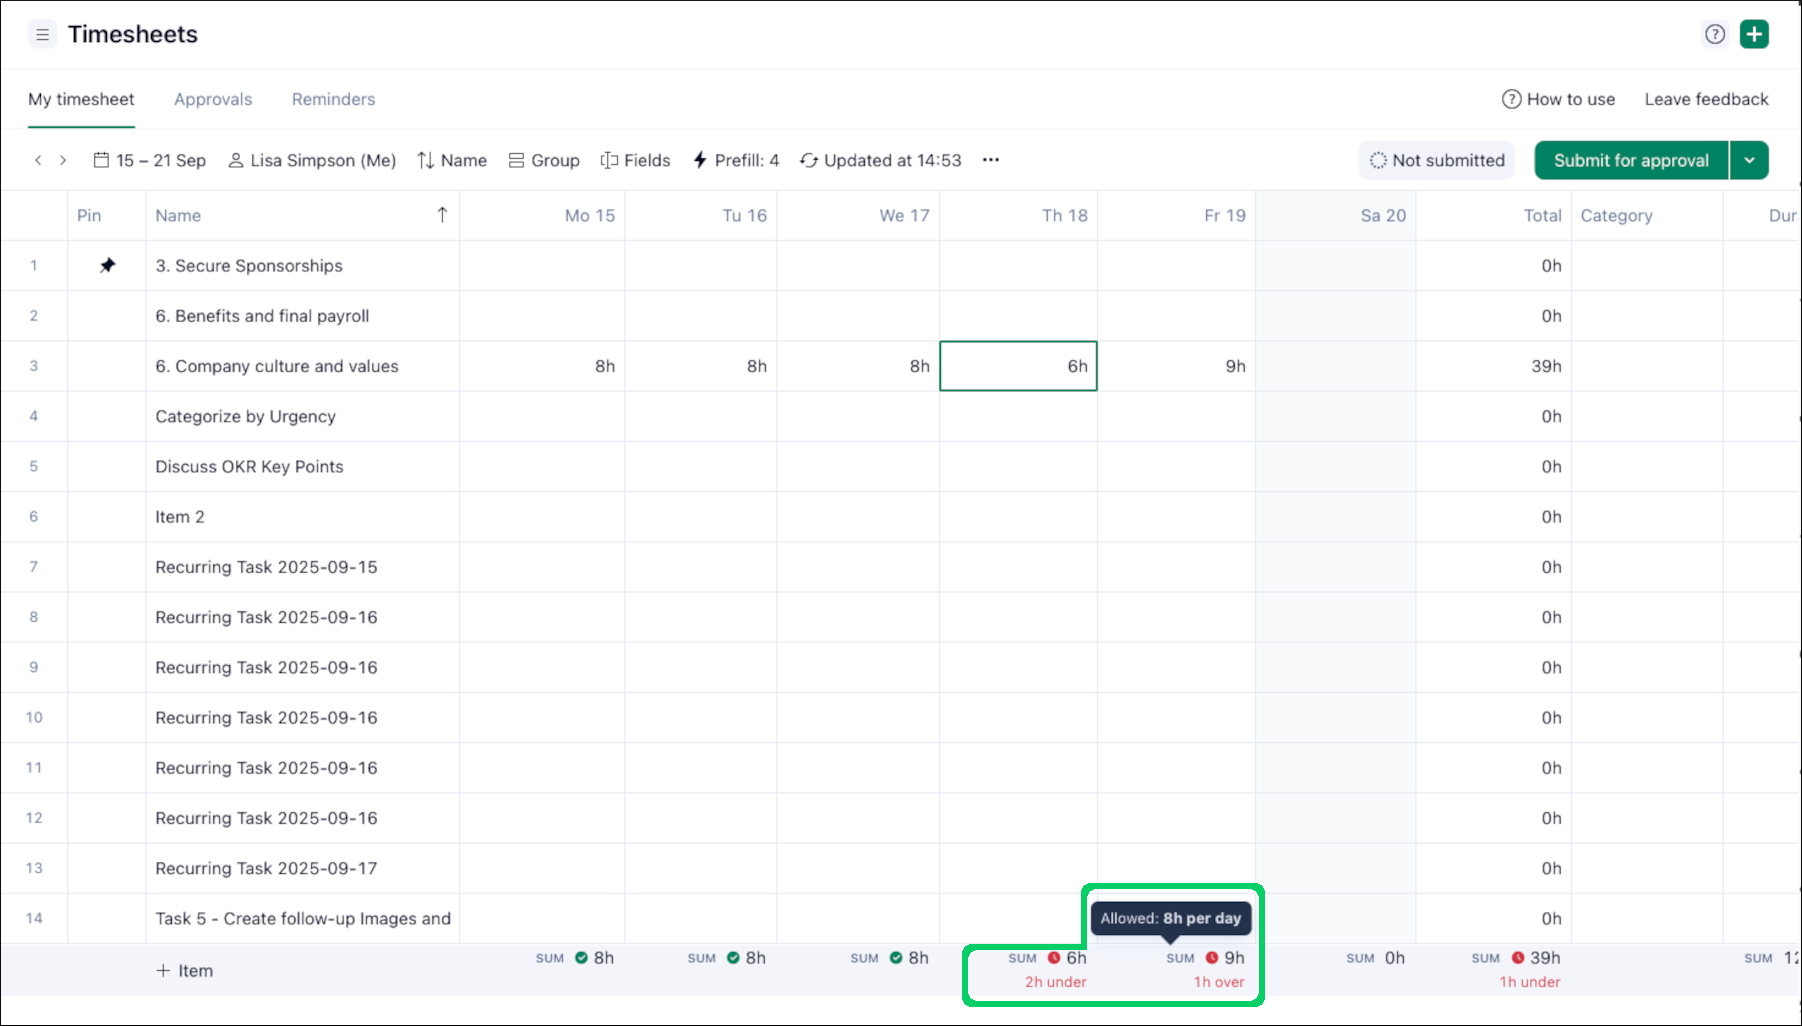Open the Group options
The image size is (1802, 1026).
click(544, 160)
